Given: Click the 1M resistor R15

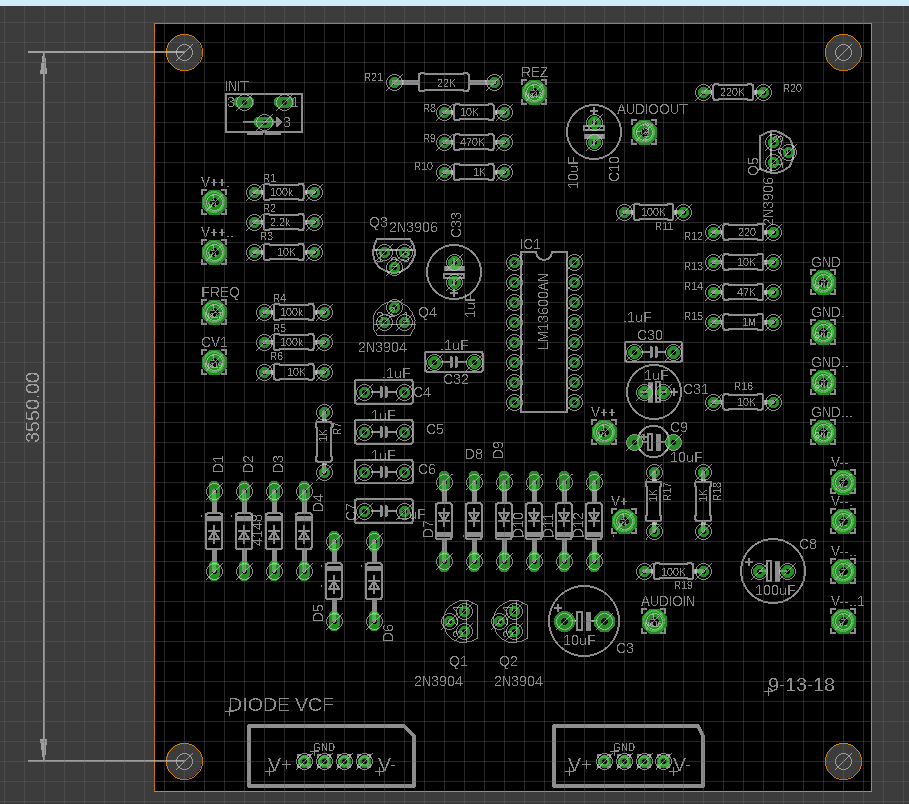Looking at the screenshot, I should [743, 322].
